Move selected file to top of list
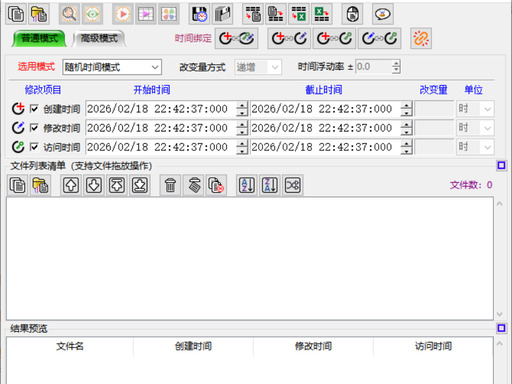The height and width of the screenshot is (384, 512). click(117, 185)
